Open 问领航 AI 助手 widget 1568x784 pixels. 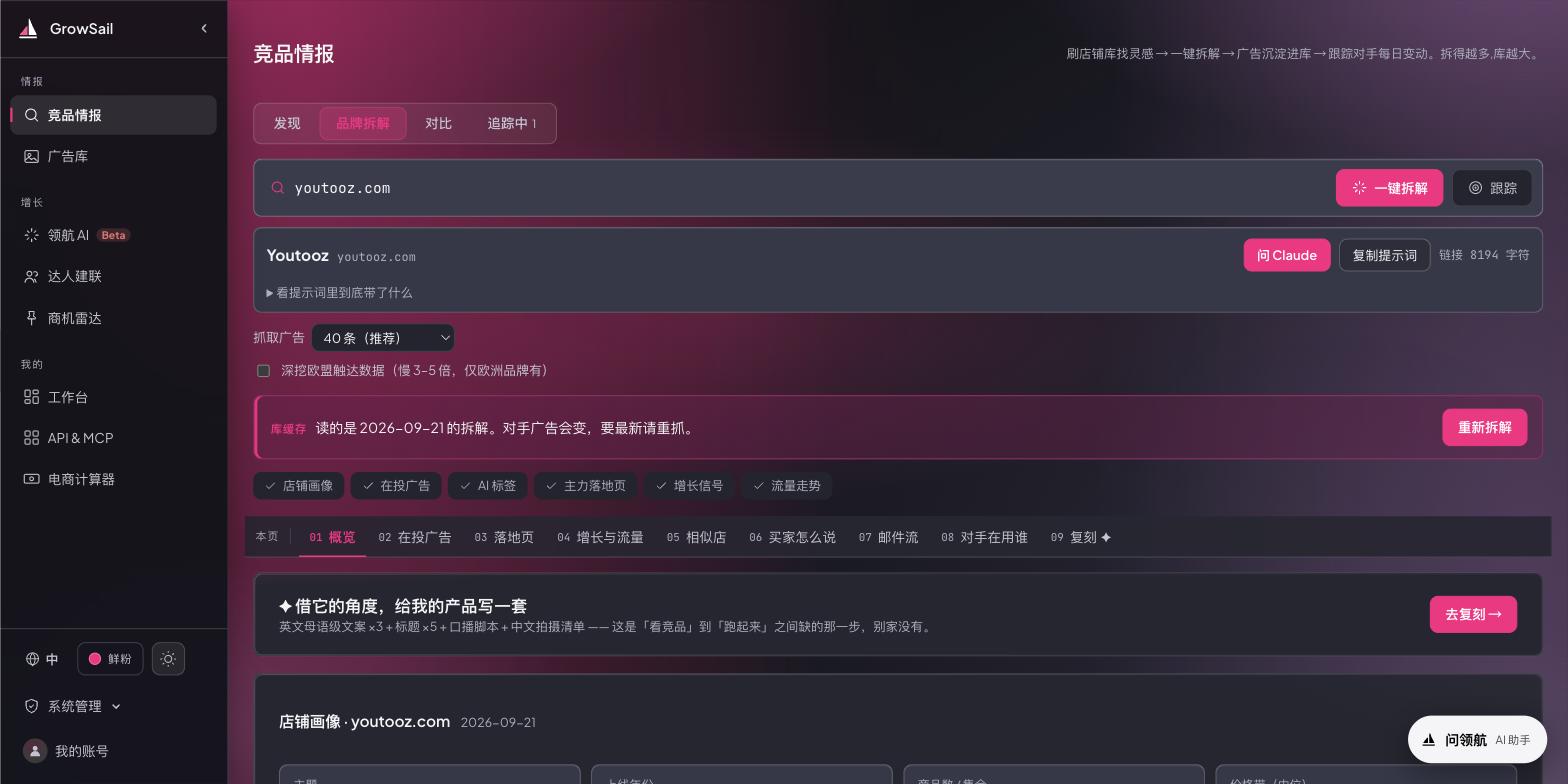tap(1477, 740)
